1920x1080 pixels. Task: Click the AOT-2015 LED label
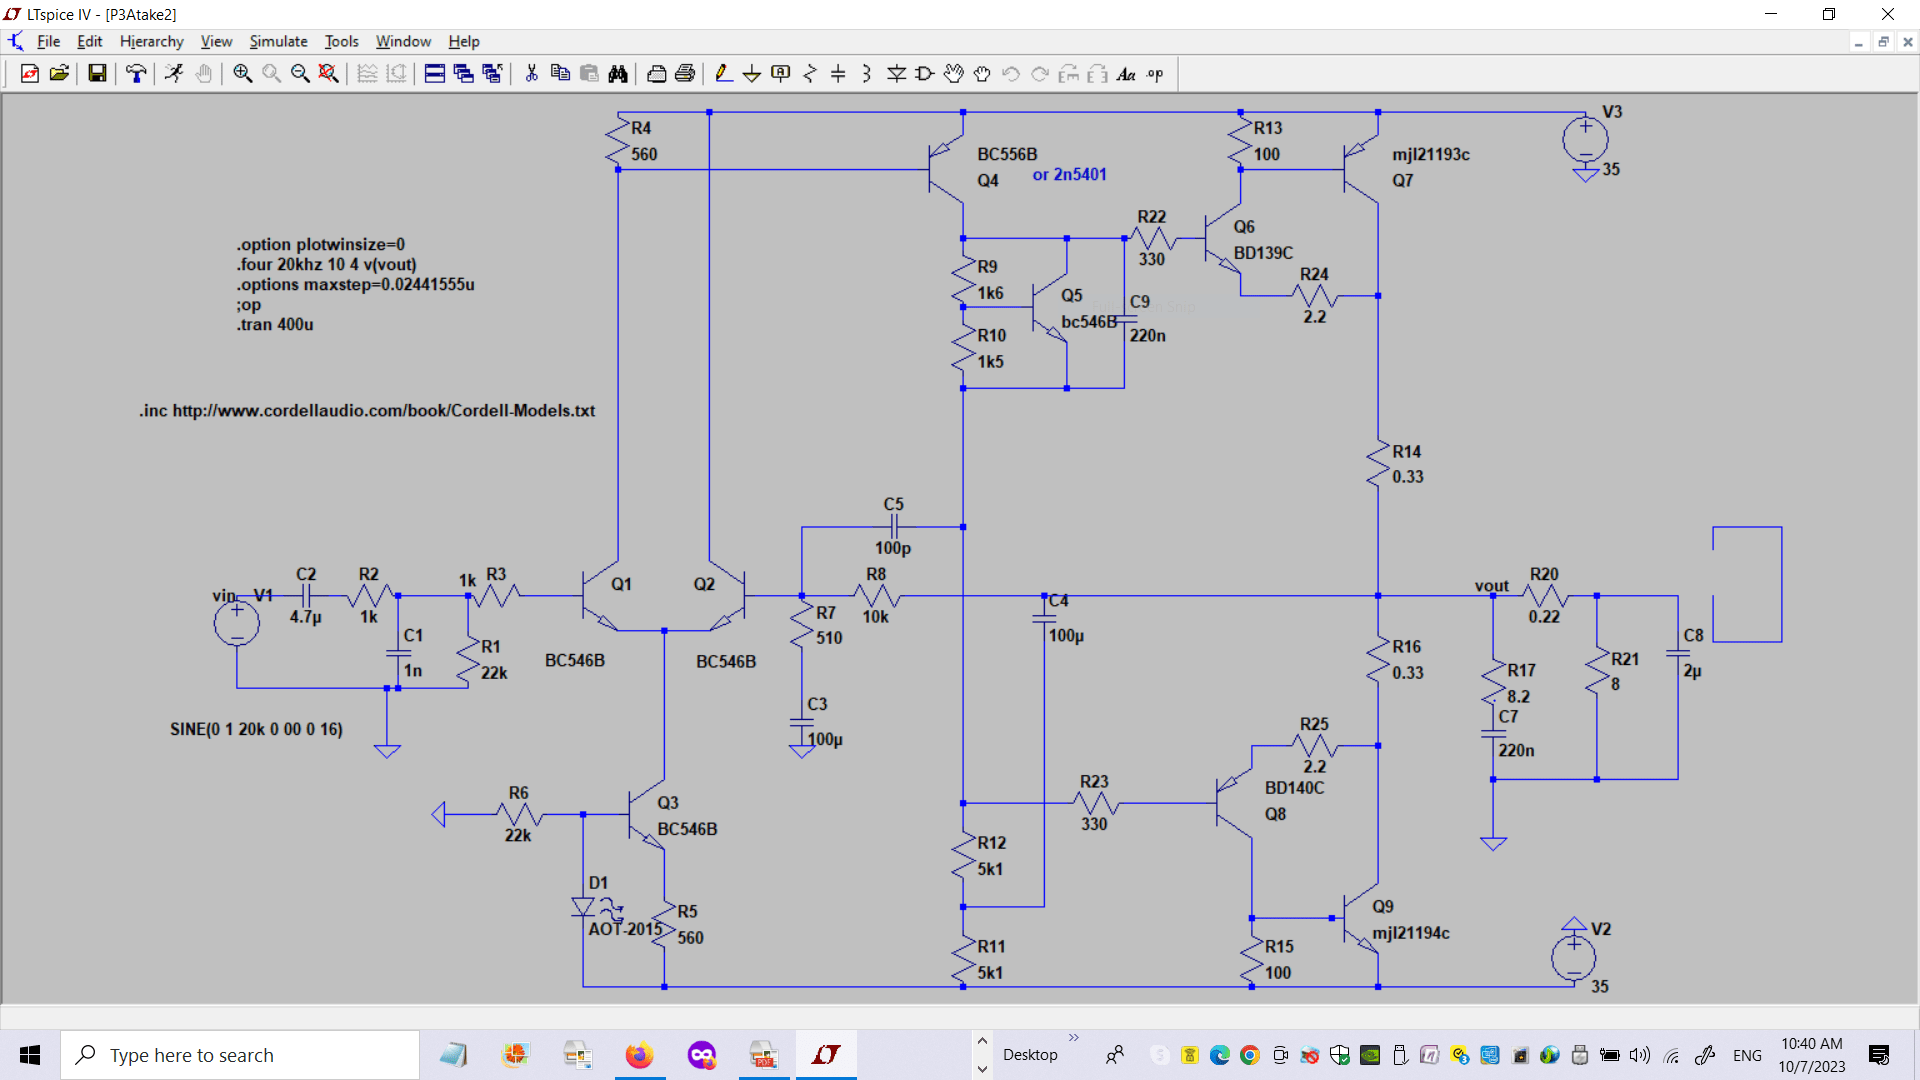pyautogui.click(x=625, y=929)
